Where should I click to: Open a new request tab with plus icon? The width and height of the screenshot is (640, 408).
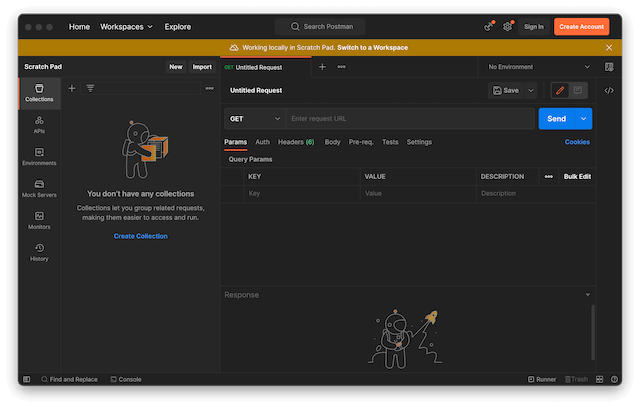click(322, 67)
